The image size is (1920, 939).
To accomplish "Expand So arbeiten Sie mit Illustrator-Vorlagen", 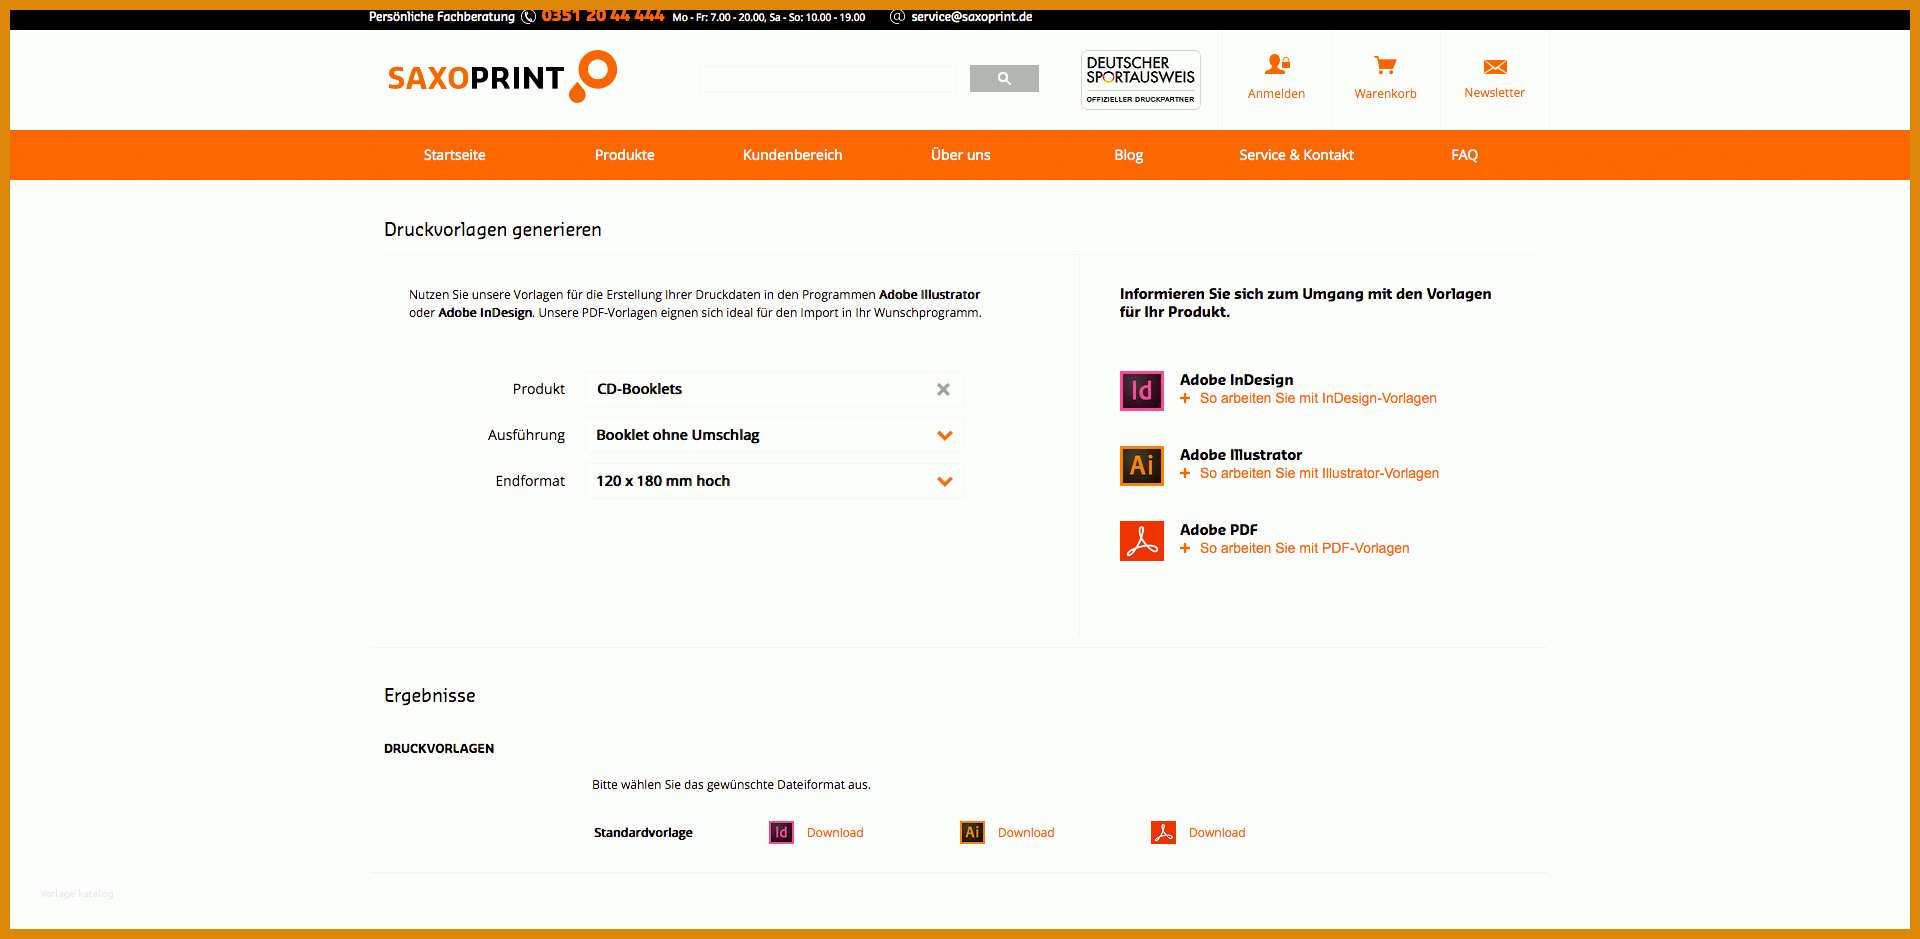I will (x=1319, y=473).
